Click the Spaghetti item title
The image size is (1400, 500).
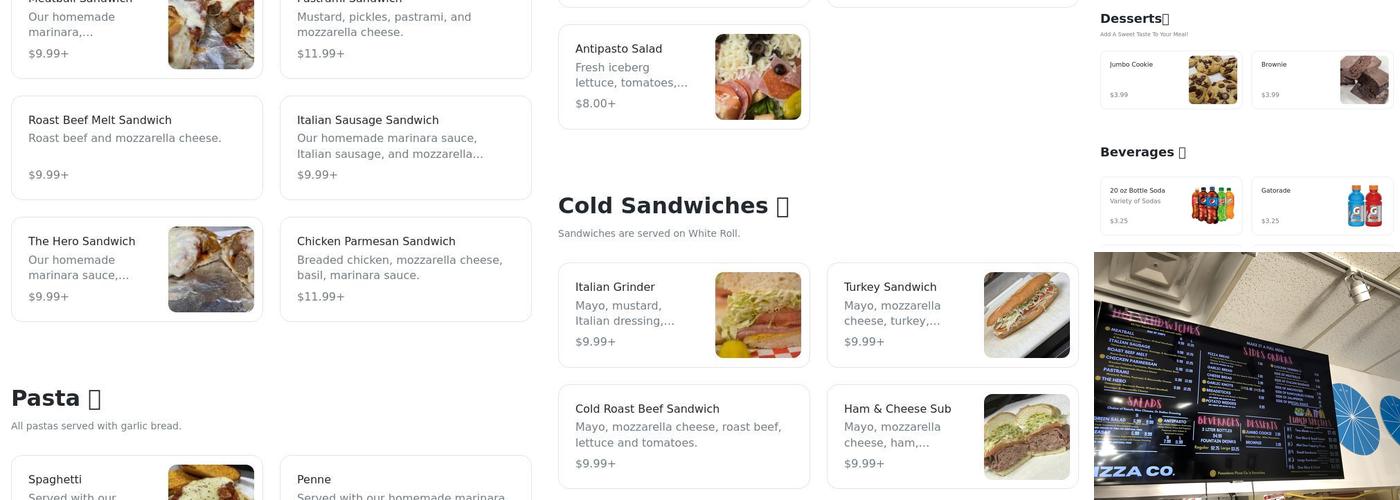click(x=55, y=480)
